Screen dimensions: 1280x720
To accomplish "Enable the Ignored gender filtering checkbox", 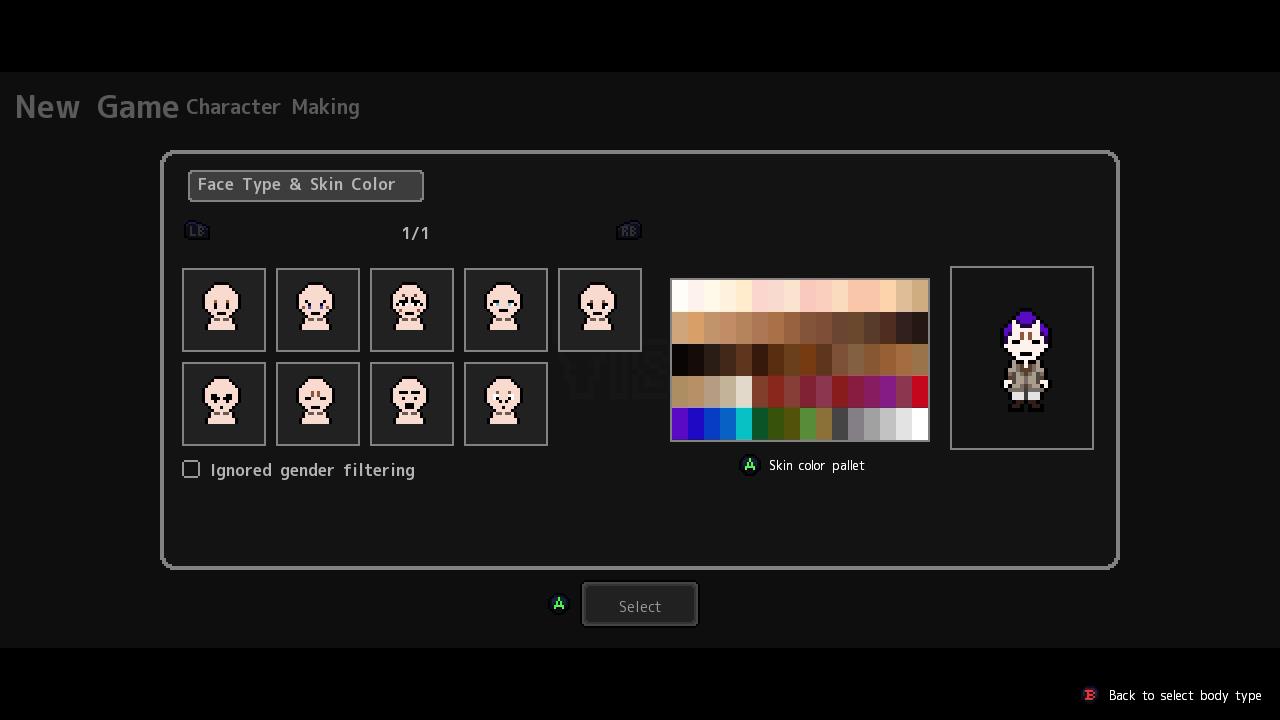I will point(191,469).
